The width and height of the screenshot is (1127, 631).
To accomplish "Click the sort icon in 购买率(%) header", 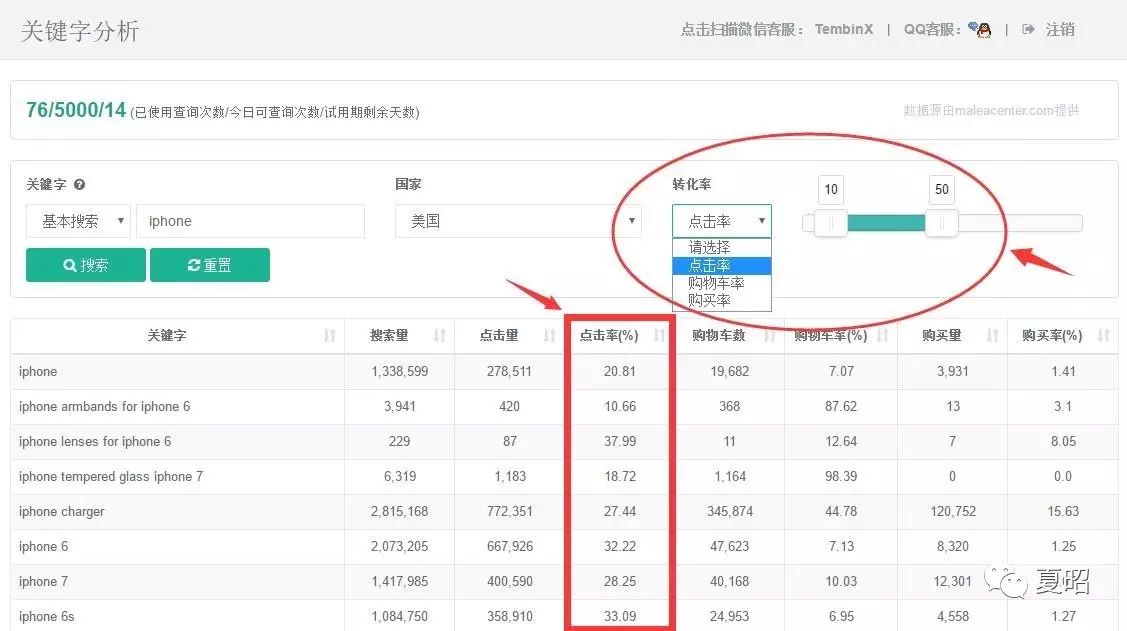I will click(1103, 336).
